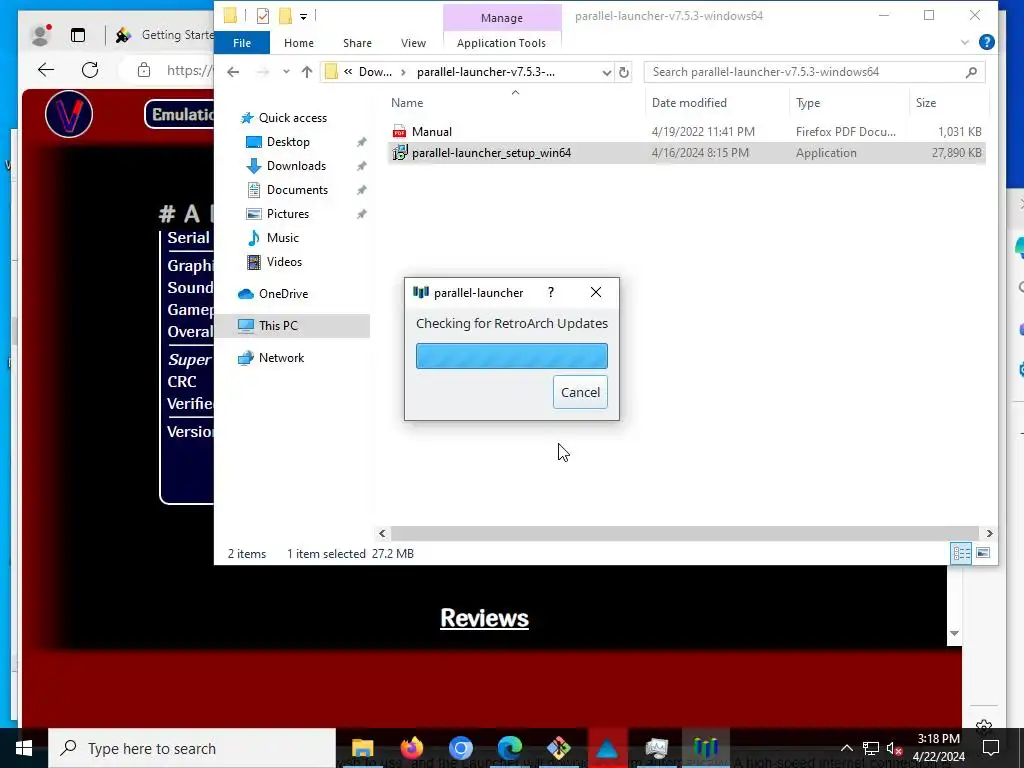
Task: Click the taskbar search box
Action: [192, 748]
